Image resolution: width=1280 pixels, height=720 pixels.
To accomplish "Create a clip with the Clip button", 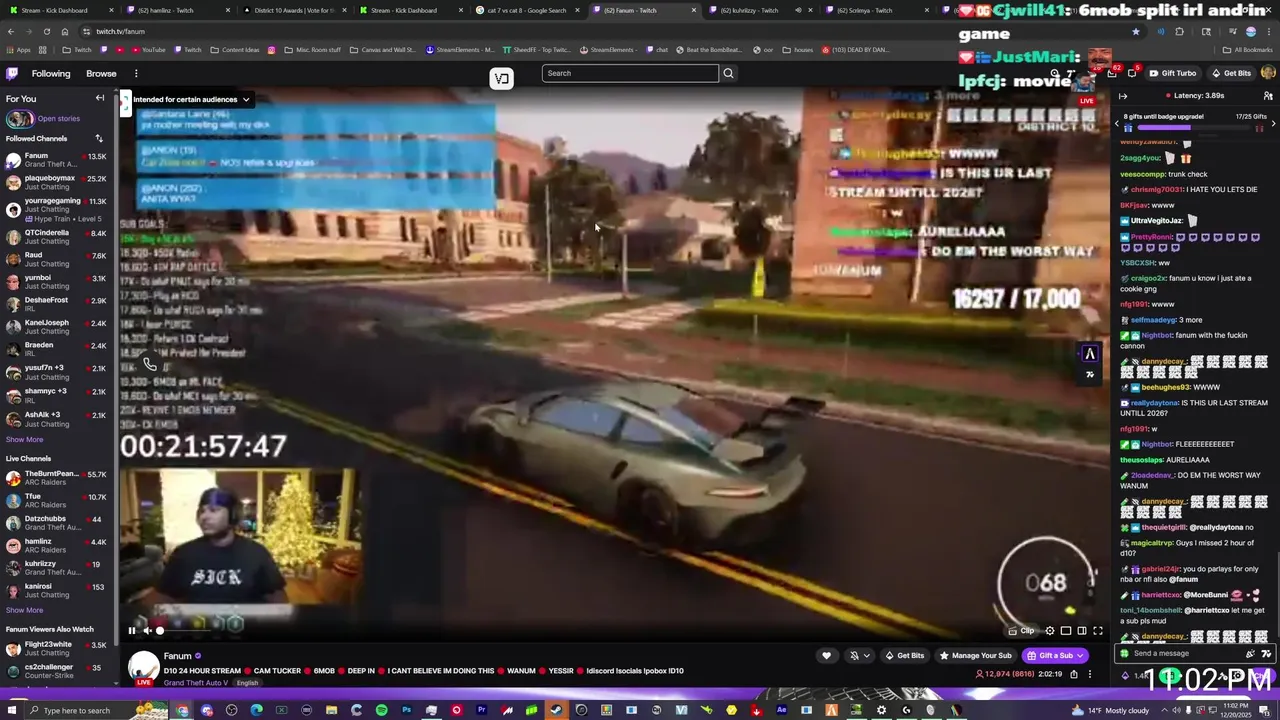I will click(x=1021, y=631).
